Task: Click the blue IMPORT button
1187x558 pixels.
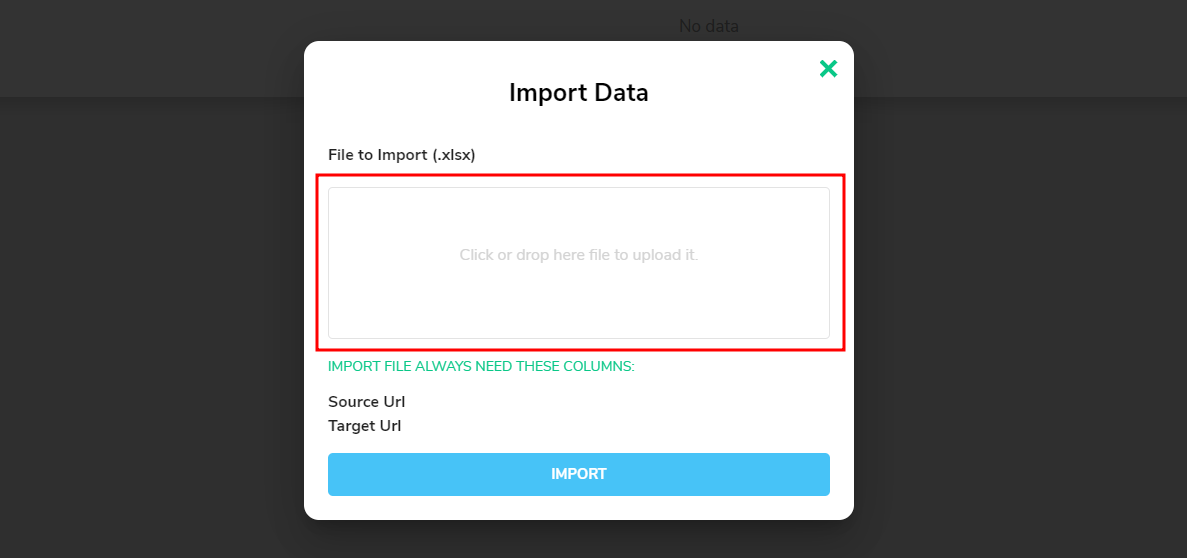Action: coord(578,474)
